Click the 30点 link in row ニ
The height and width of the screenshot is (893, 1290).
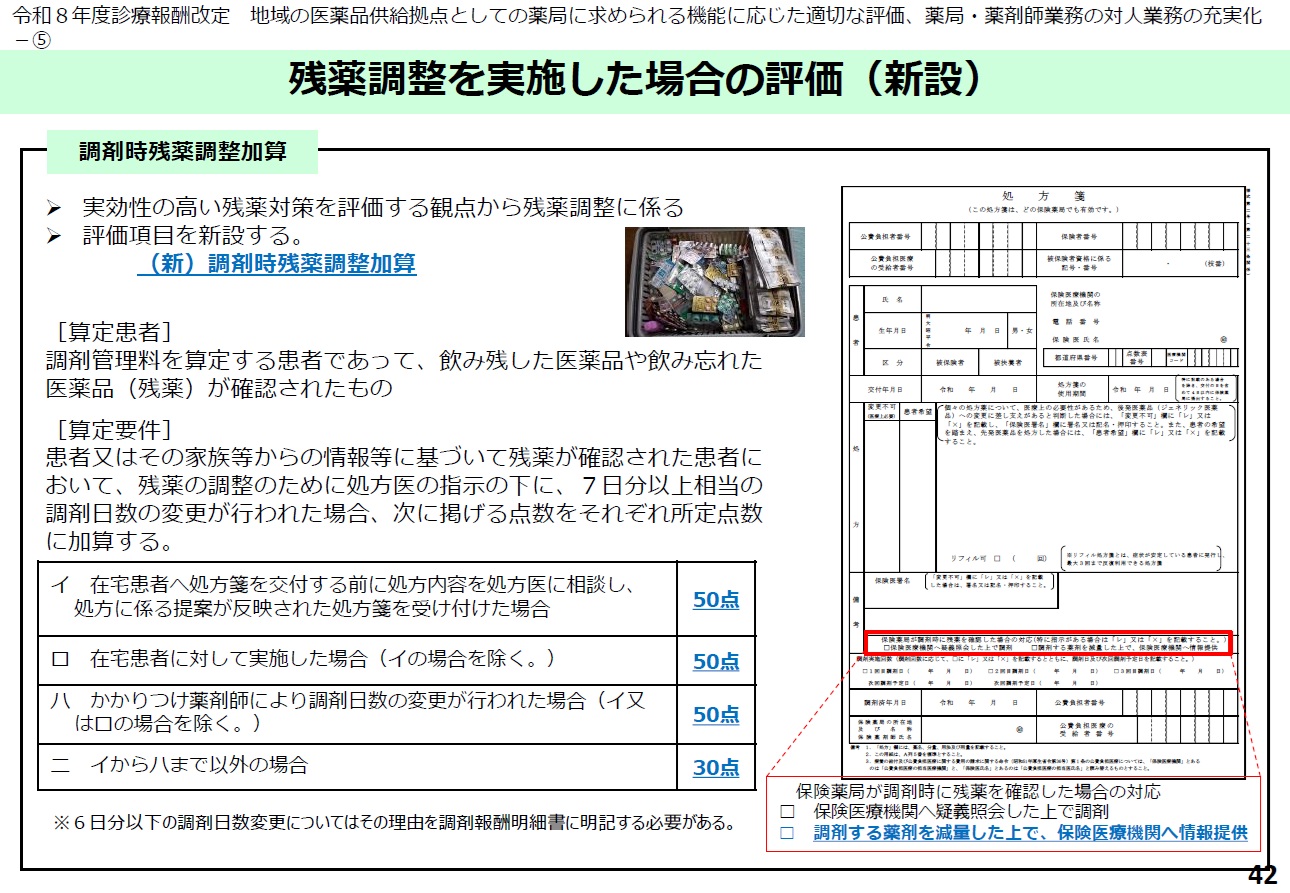click(716, 767)
